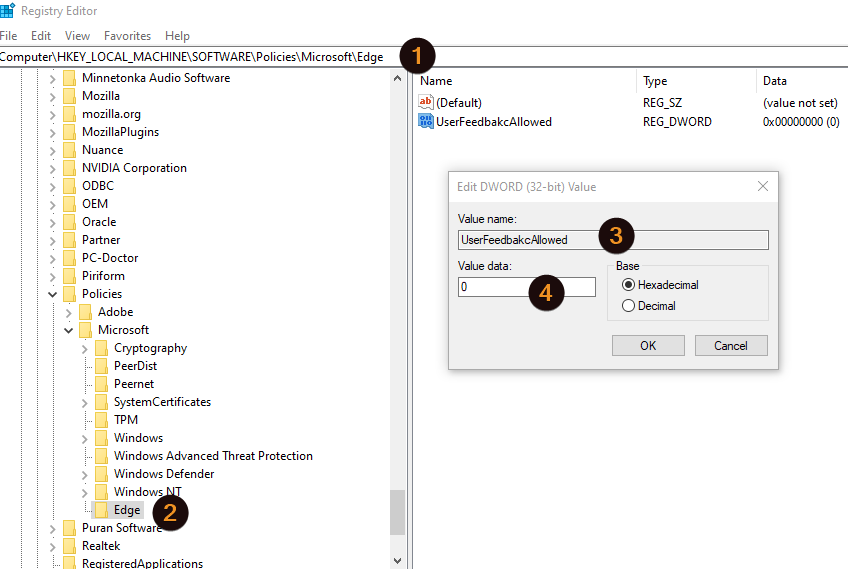Click the Policies folder icon
The image size is (848, 569).
[69, 294]
